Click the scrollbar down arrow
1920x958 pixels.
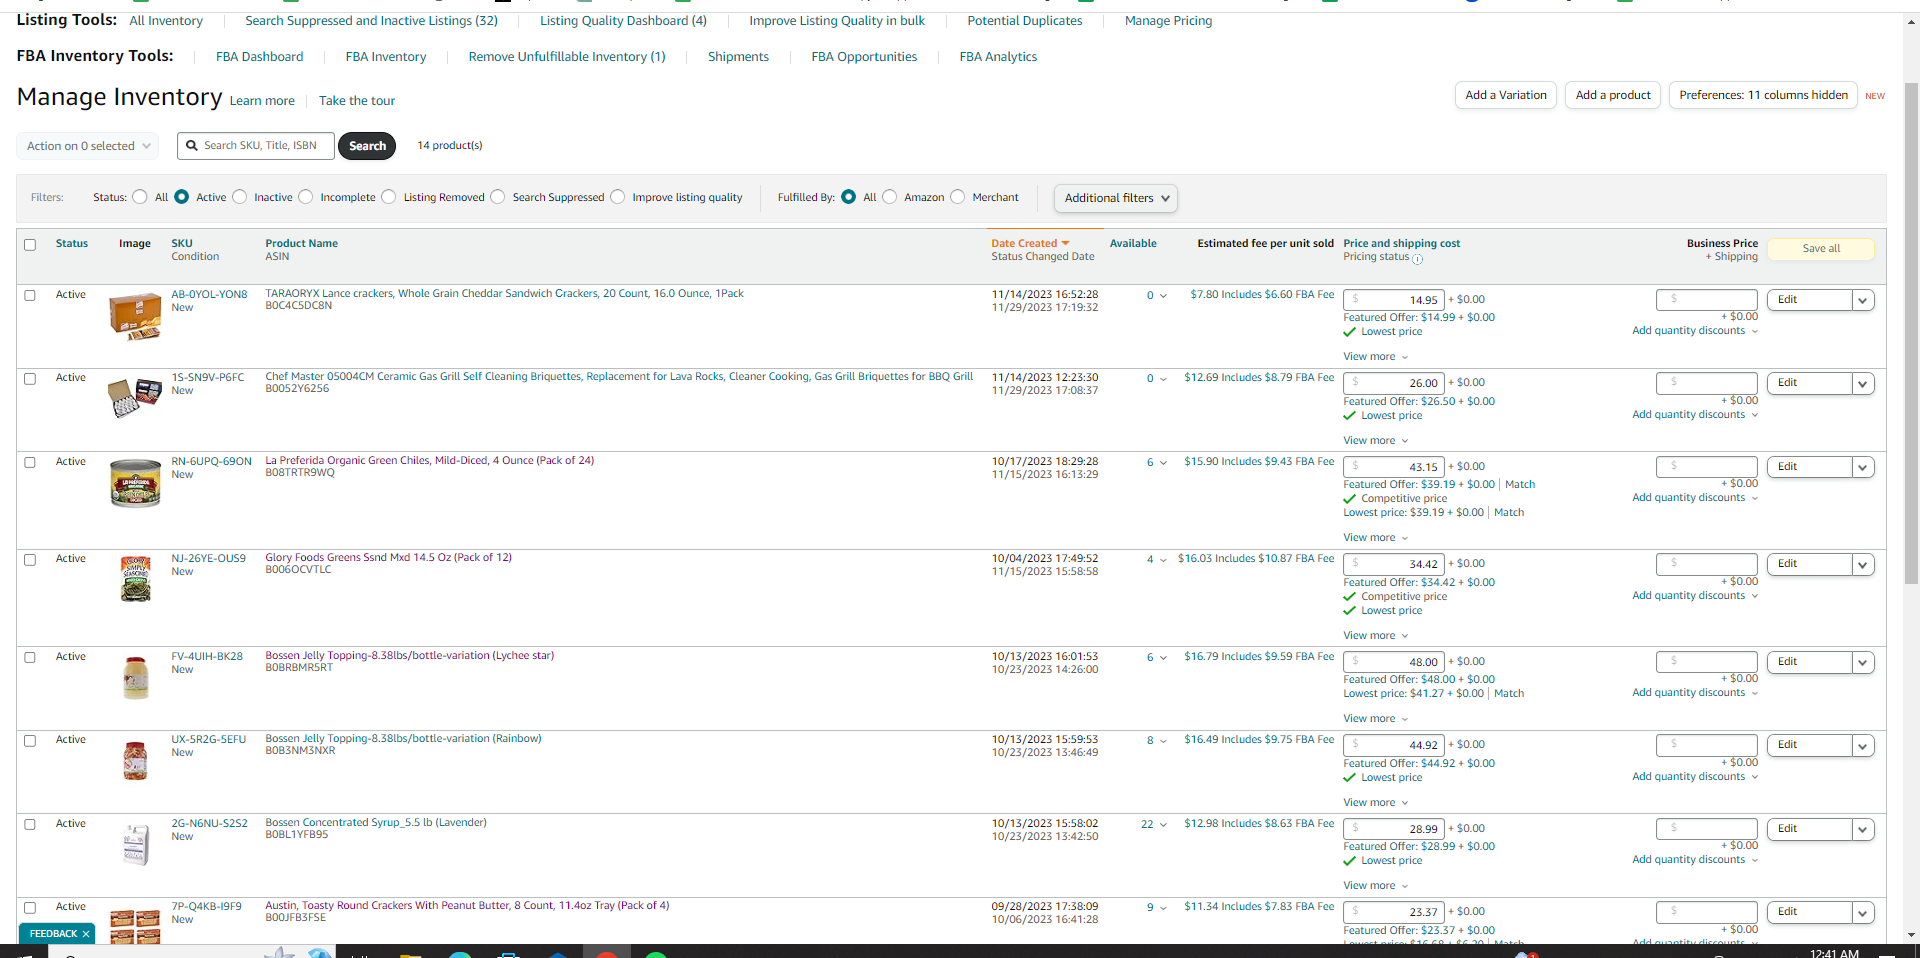point(1911,935)
